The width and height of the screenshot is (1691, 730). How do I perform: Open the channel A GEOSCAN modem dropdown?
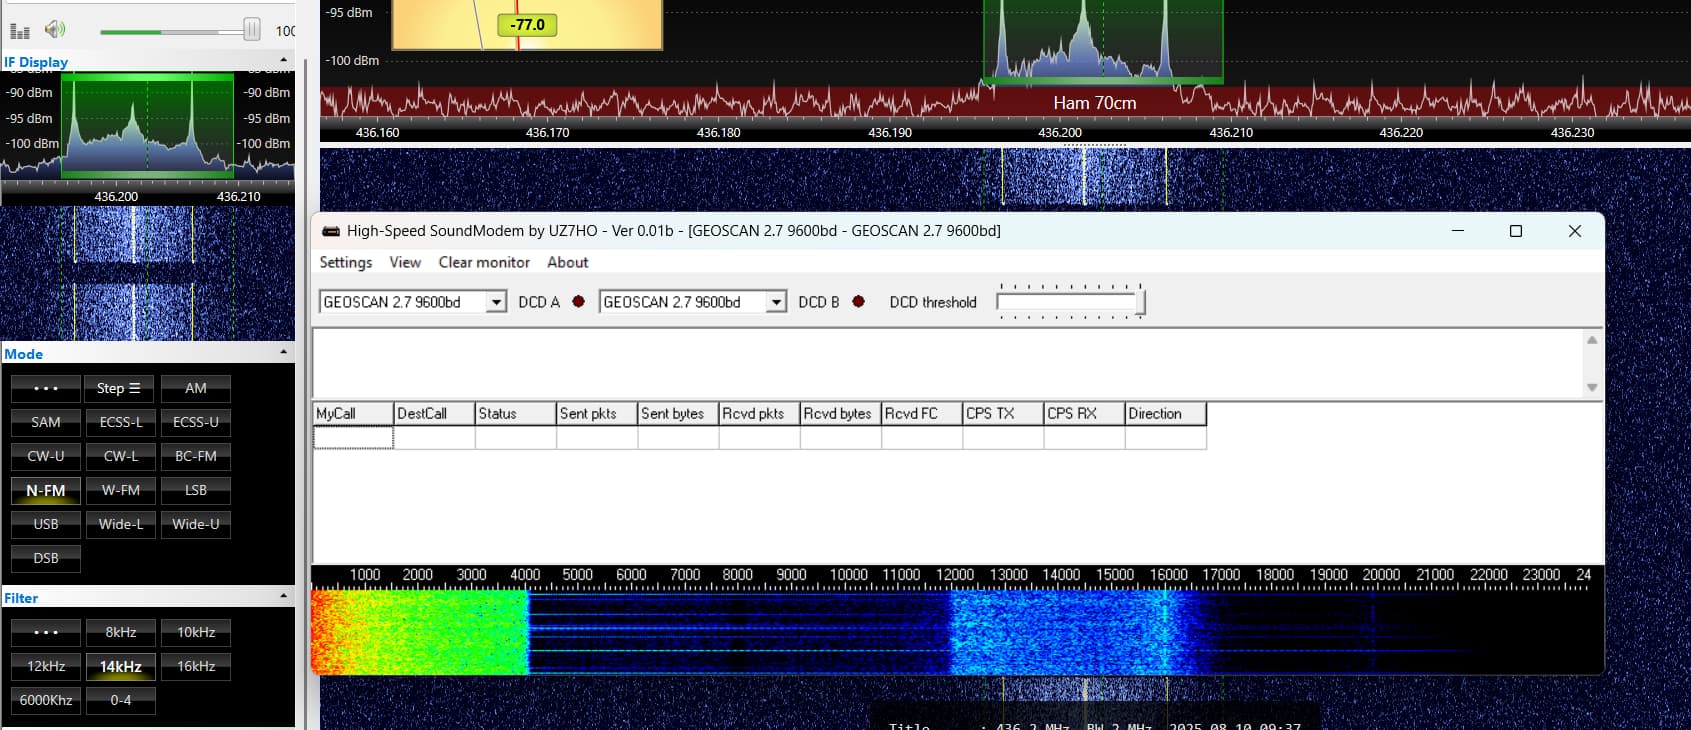(496, 302)
